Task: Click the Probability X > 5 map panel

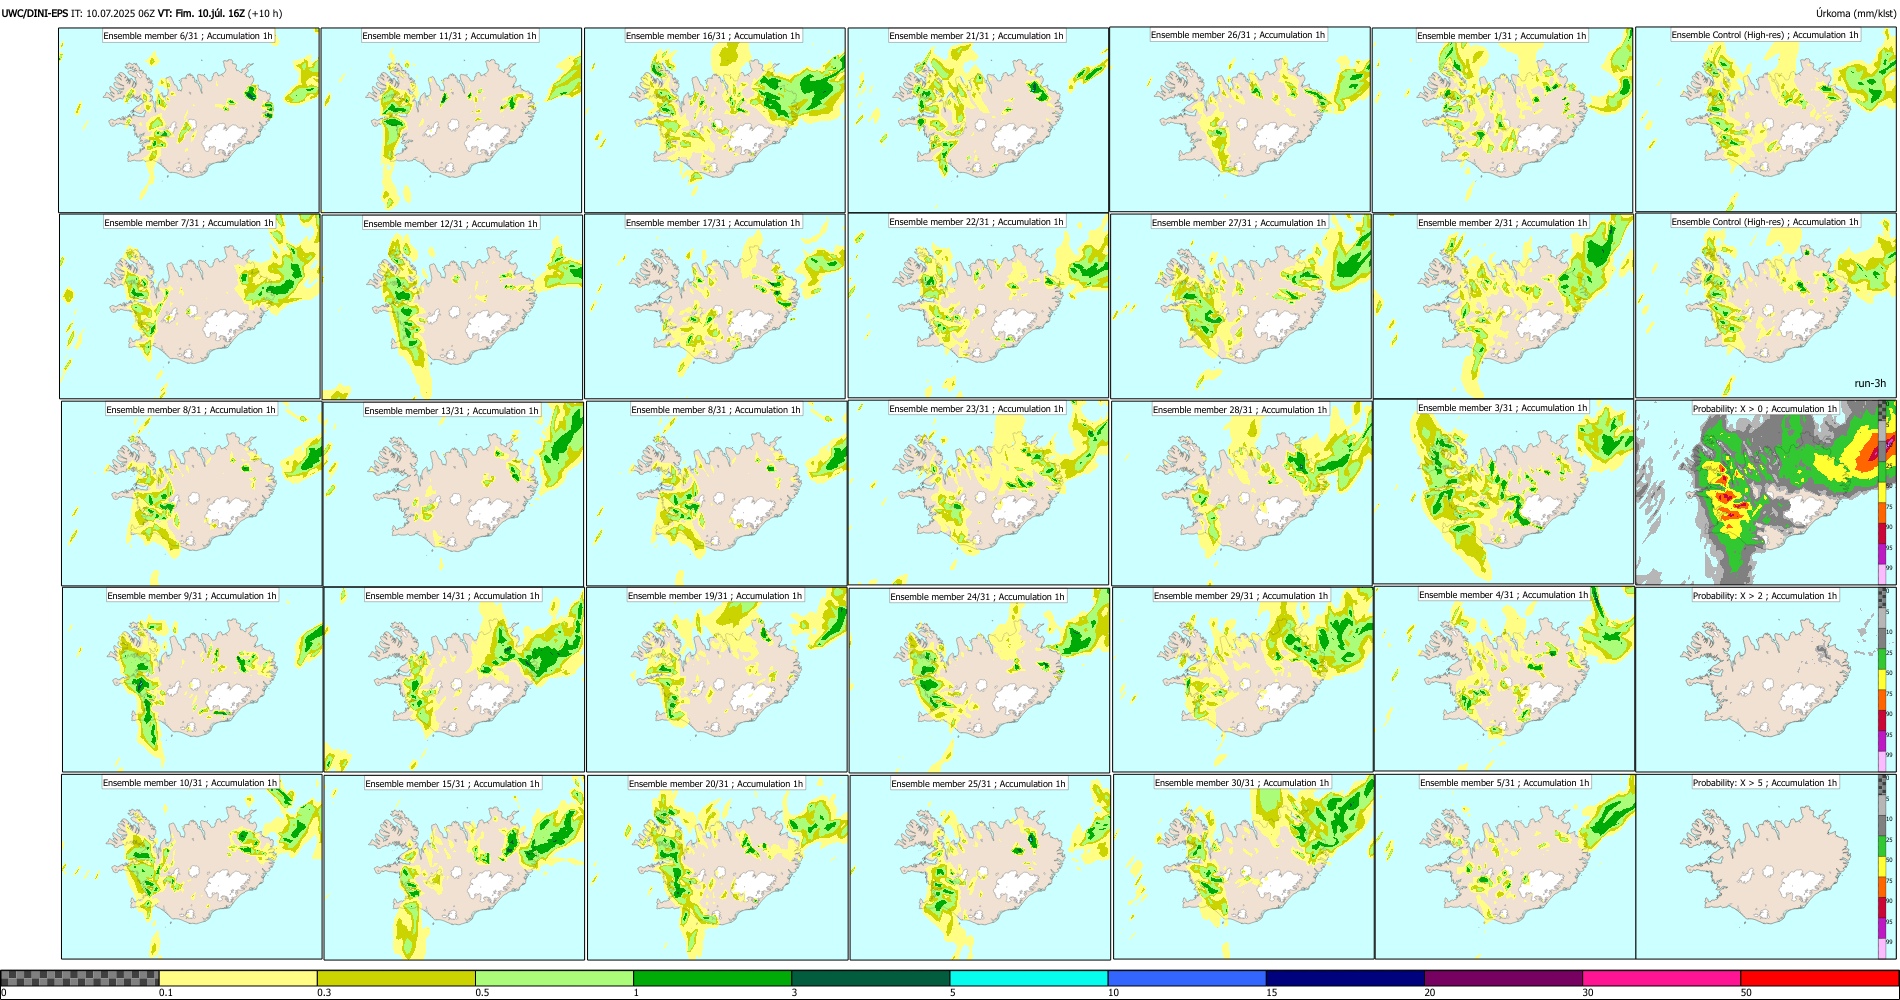Action: click(1766, 866)
